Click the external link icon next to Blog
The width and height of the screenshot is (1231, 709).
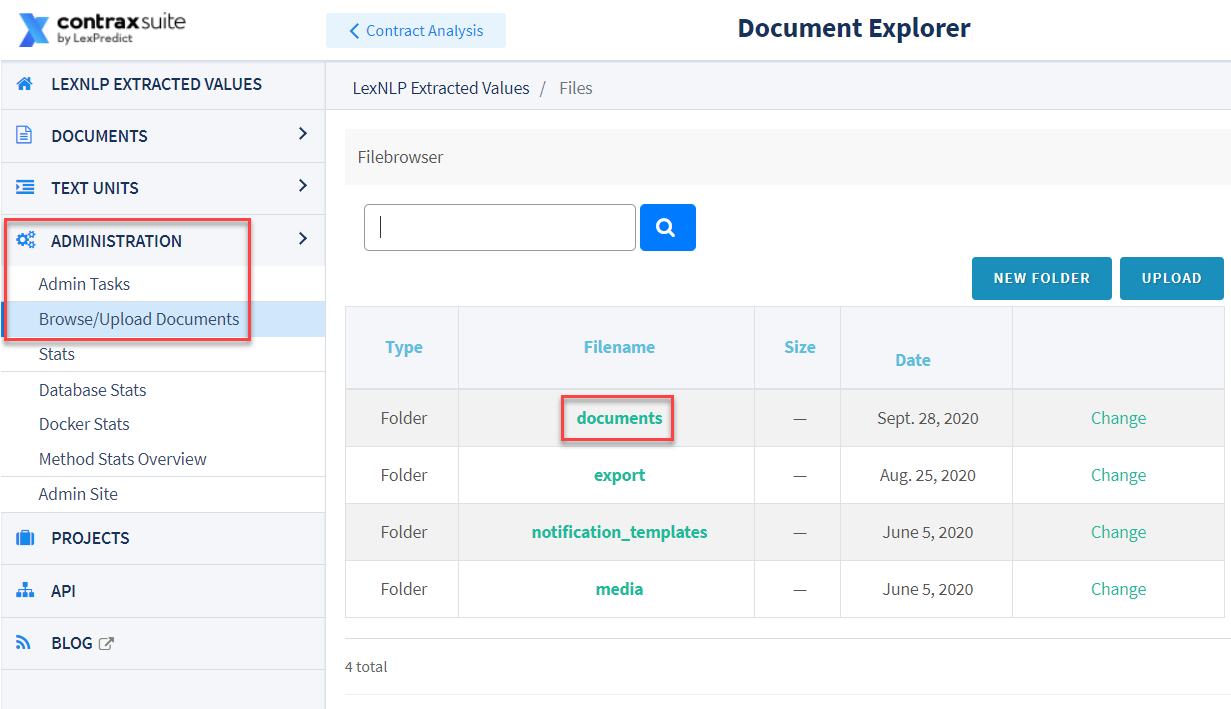tap(107, 644)
